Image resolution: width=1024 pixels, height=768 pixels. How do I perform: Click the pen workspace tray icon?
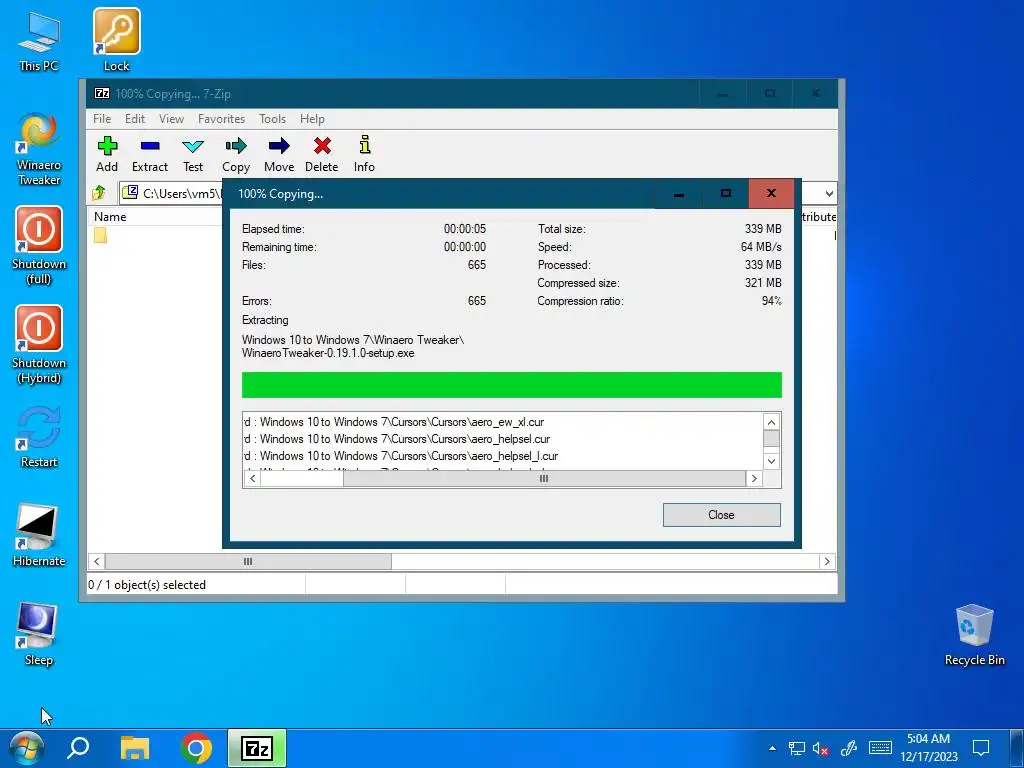(x=848, y=748)
